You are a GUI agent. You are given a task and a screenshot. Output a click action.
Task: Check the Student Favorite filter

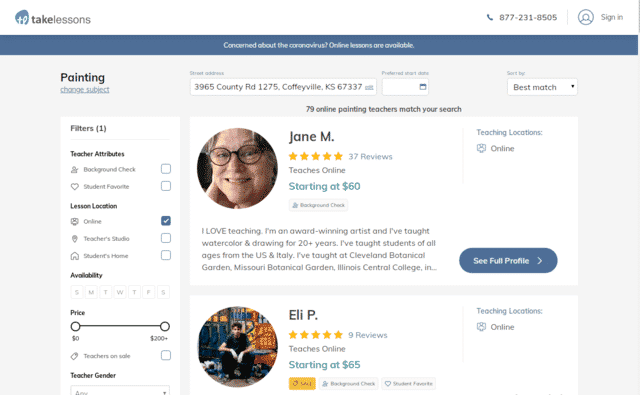click(x=166, y=186)
